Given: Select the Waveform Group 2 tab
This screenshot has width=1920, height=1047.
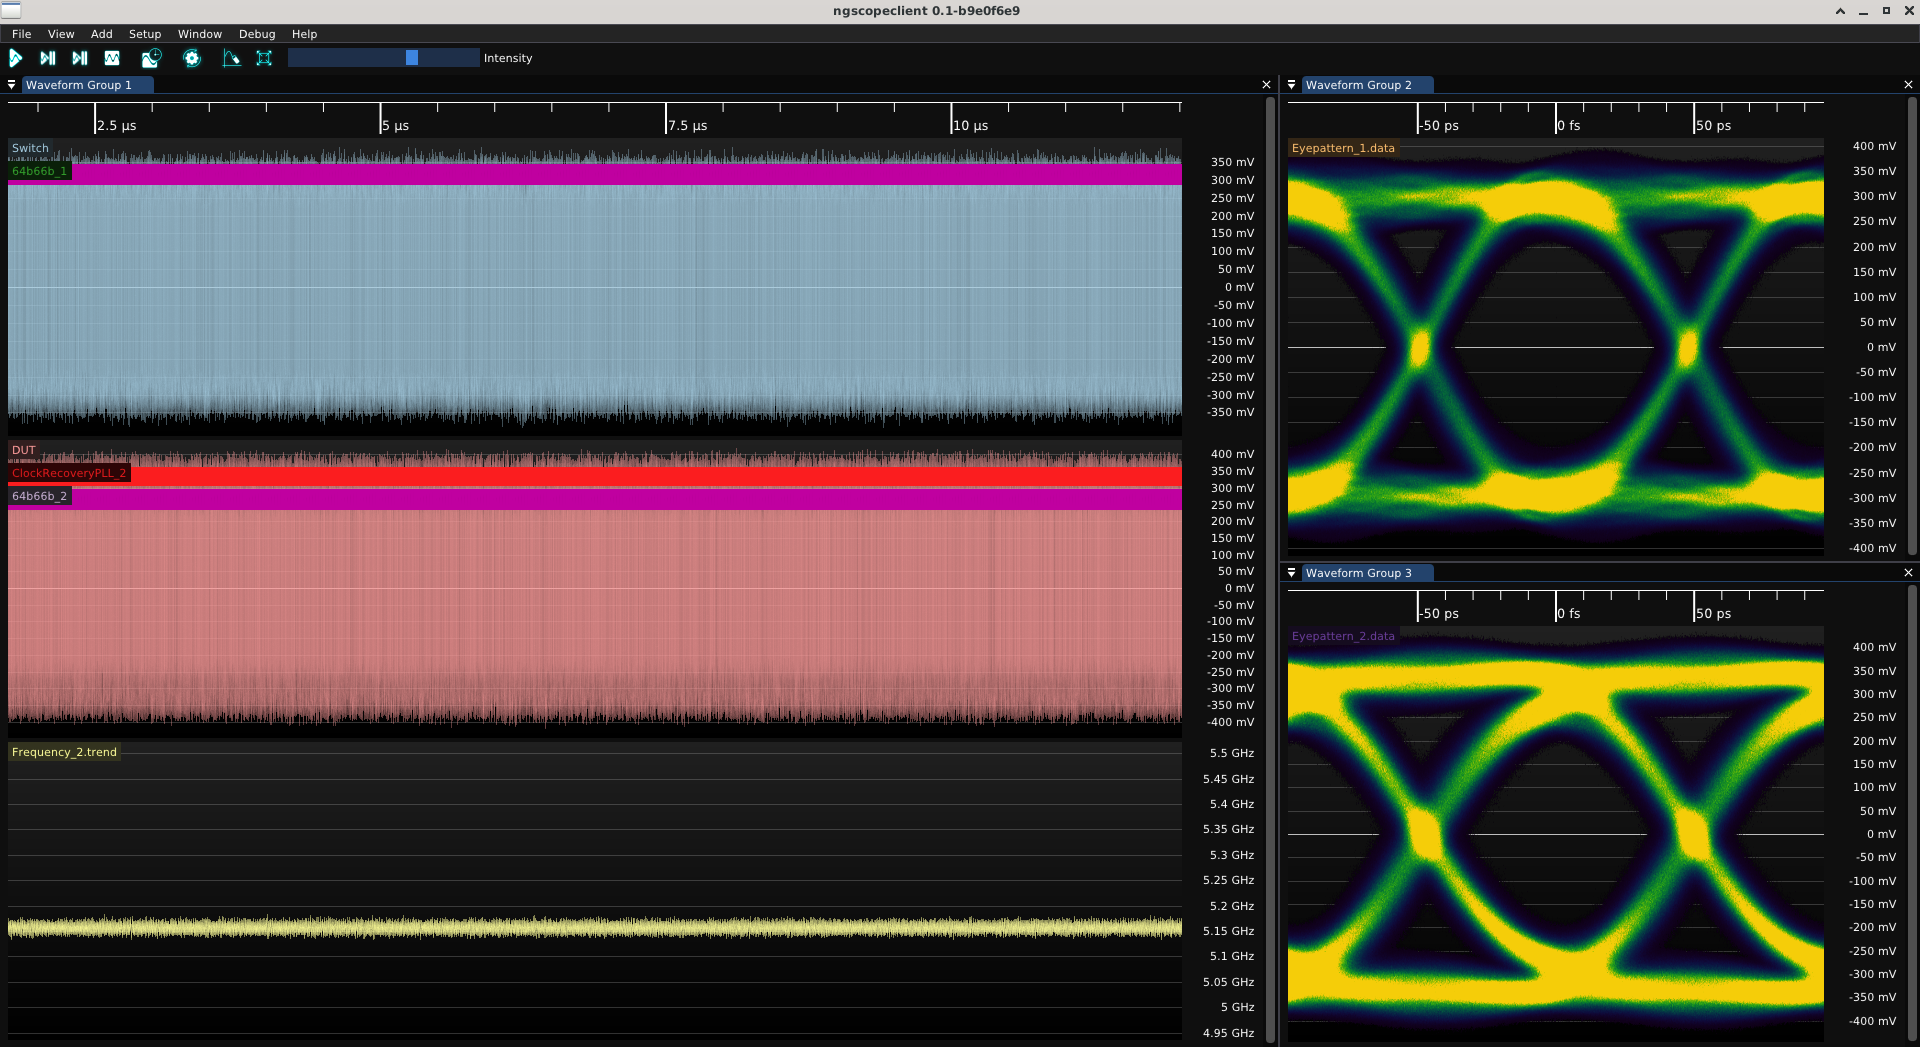Looking at the screenshot, I should click(1367, 85).
